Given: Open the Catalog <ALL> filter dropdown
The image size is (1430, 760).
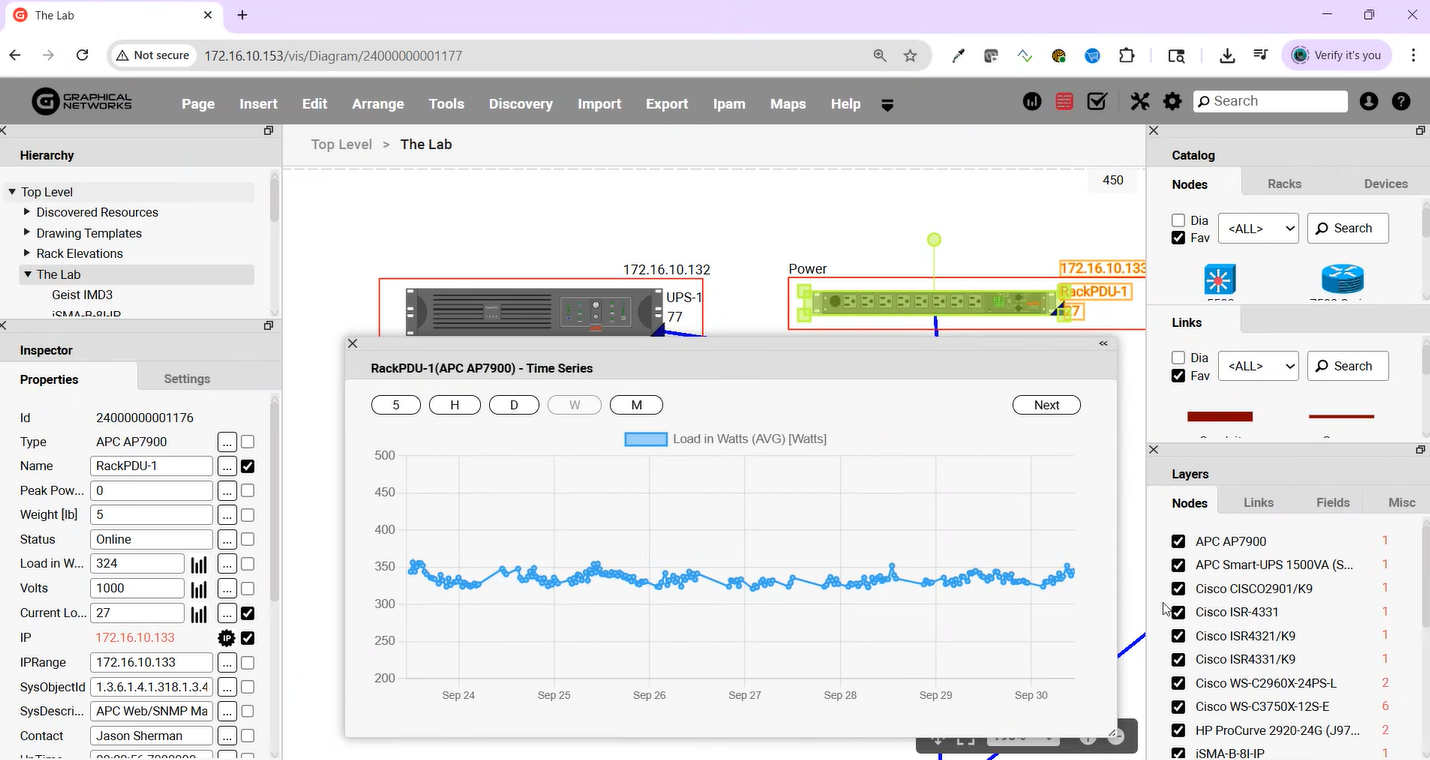Looking at the screenshot, I should pyautogui.click(x=1258, y=228).
